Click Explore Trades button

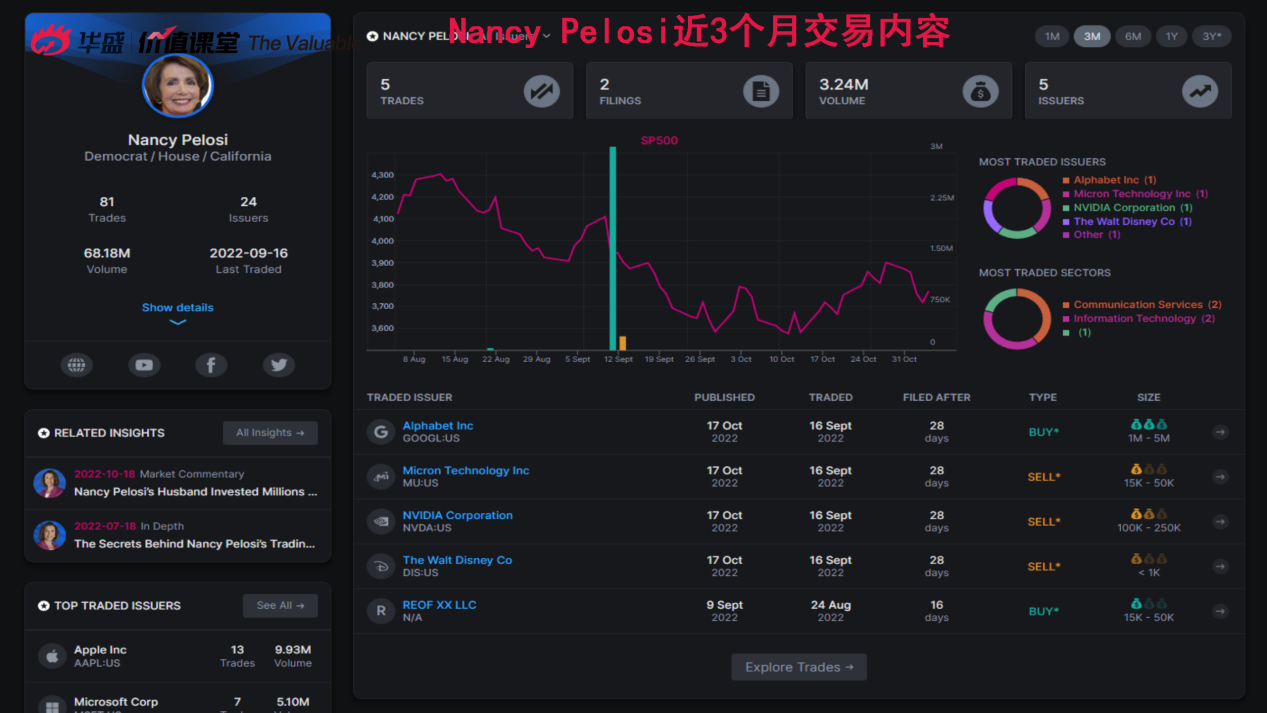click(x=799, y=667)
